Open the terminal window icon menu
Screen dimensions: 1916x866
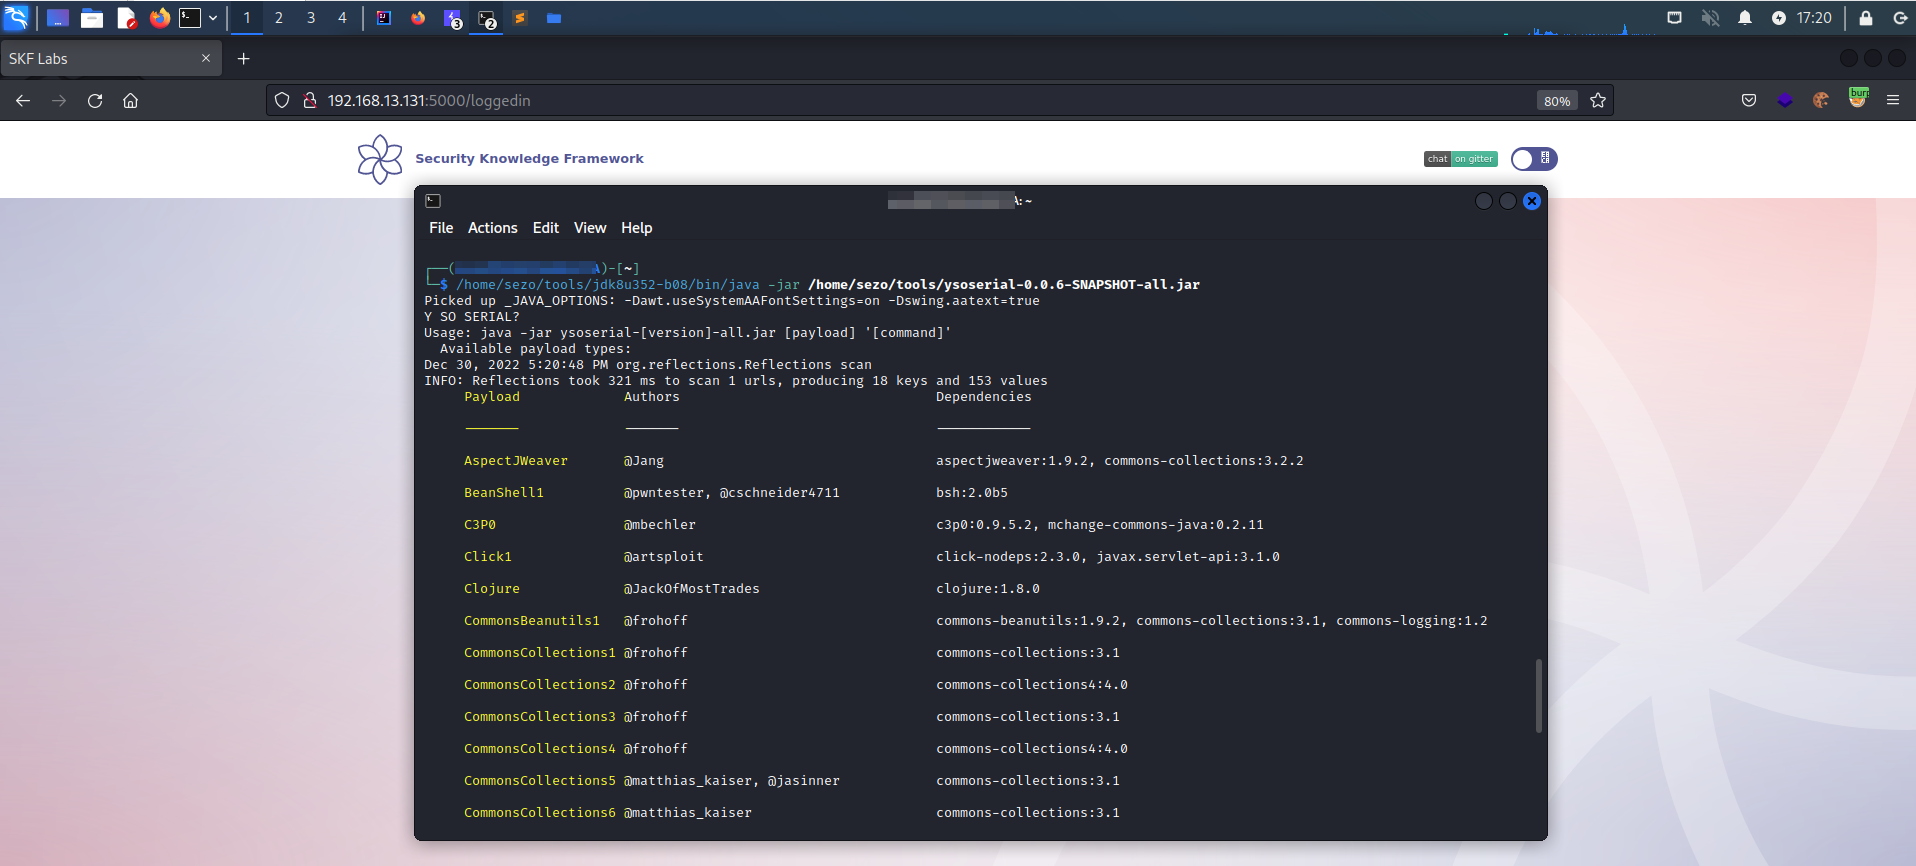(433, 201)
